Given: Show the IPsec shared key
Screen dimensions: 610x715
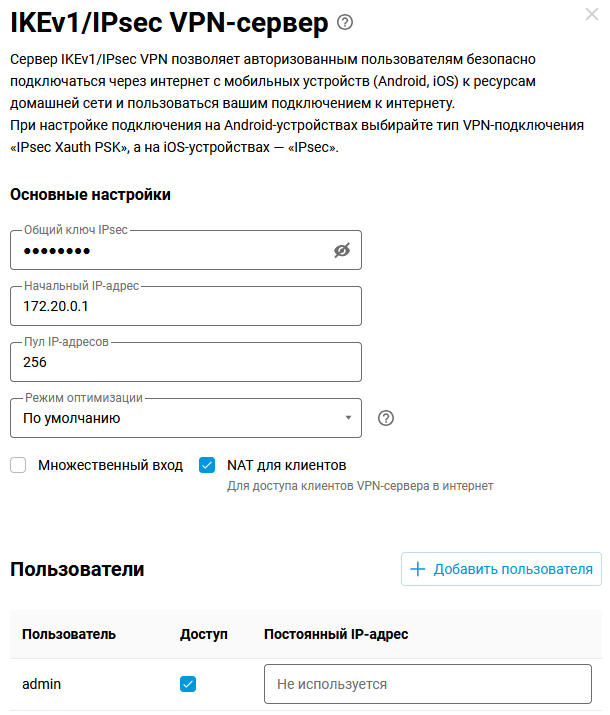Looking at the screenshot, I should (342, 251).
